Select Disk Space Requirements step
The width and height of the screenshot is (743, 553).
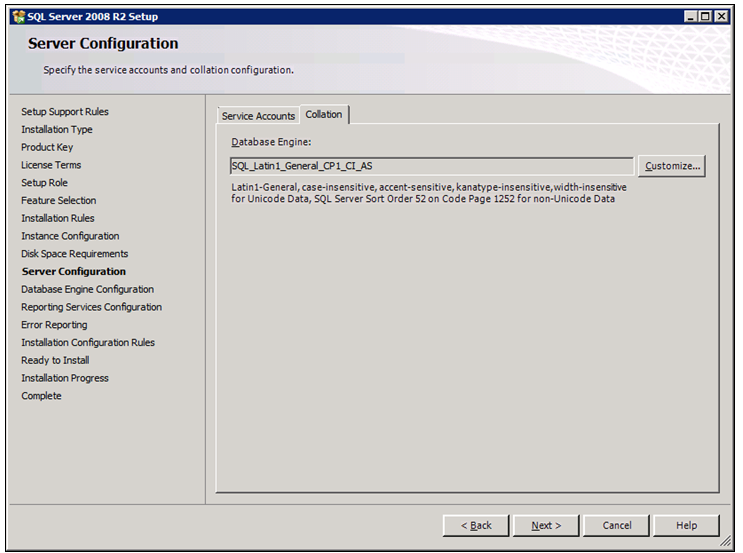coord(75,254)
